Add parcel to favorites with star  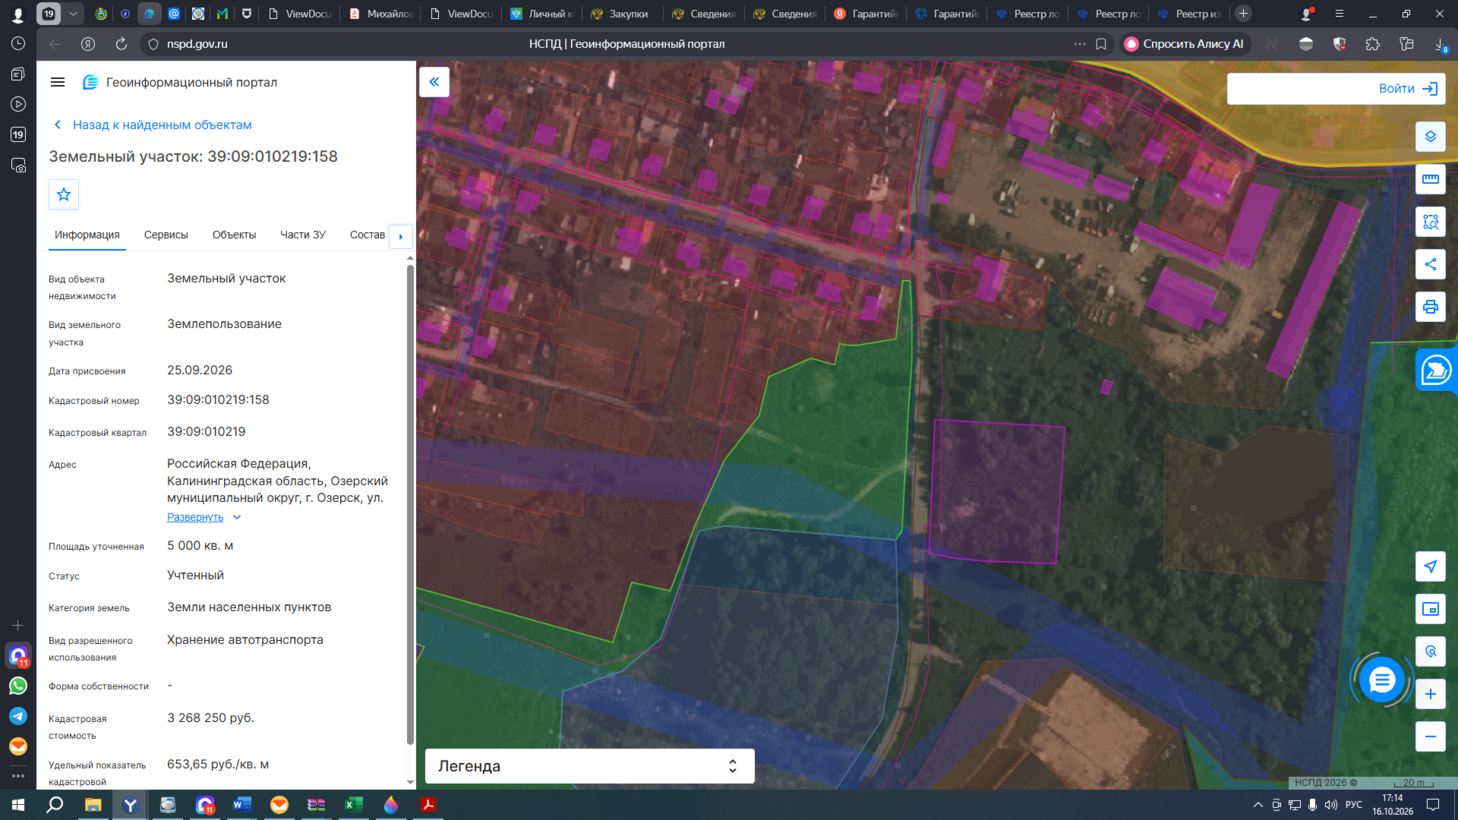[x=64, y=194]
